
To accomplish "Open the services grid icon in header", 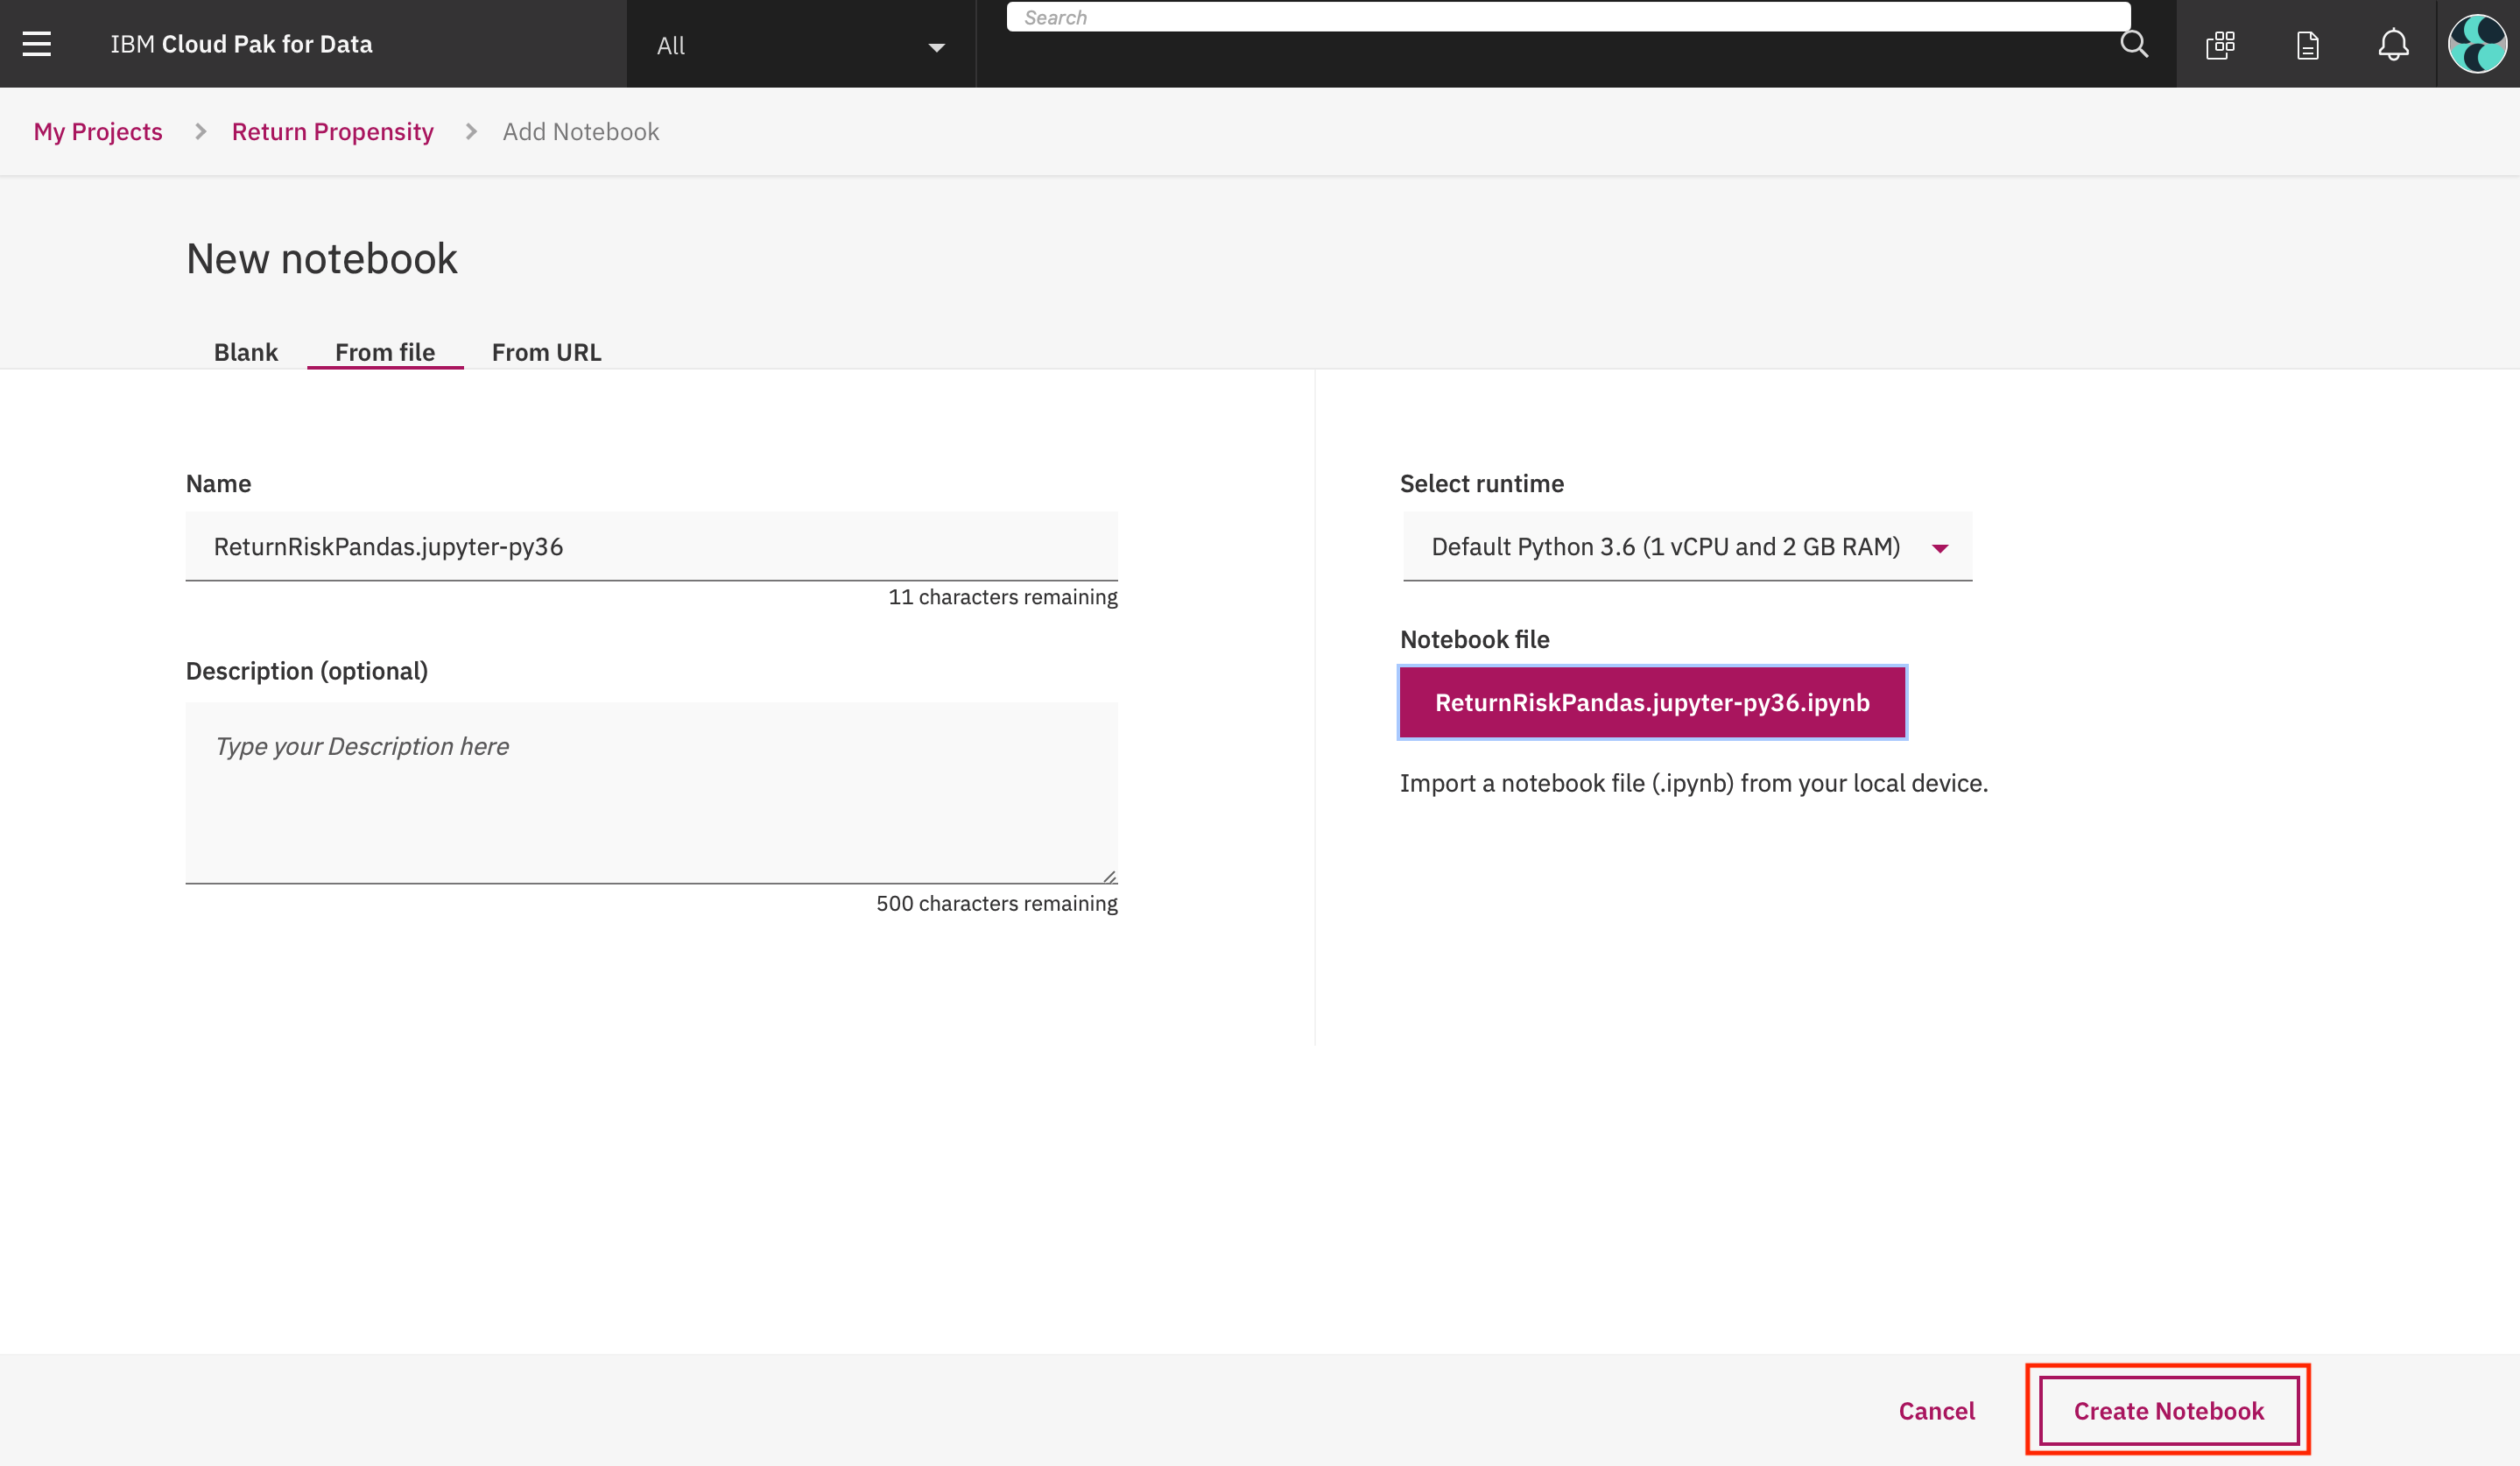I will [2220, 44].
